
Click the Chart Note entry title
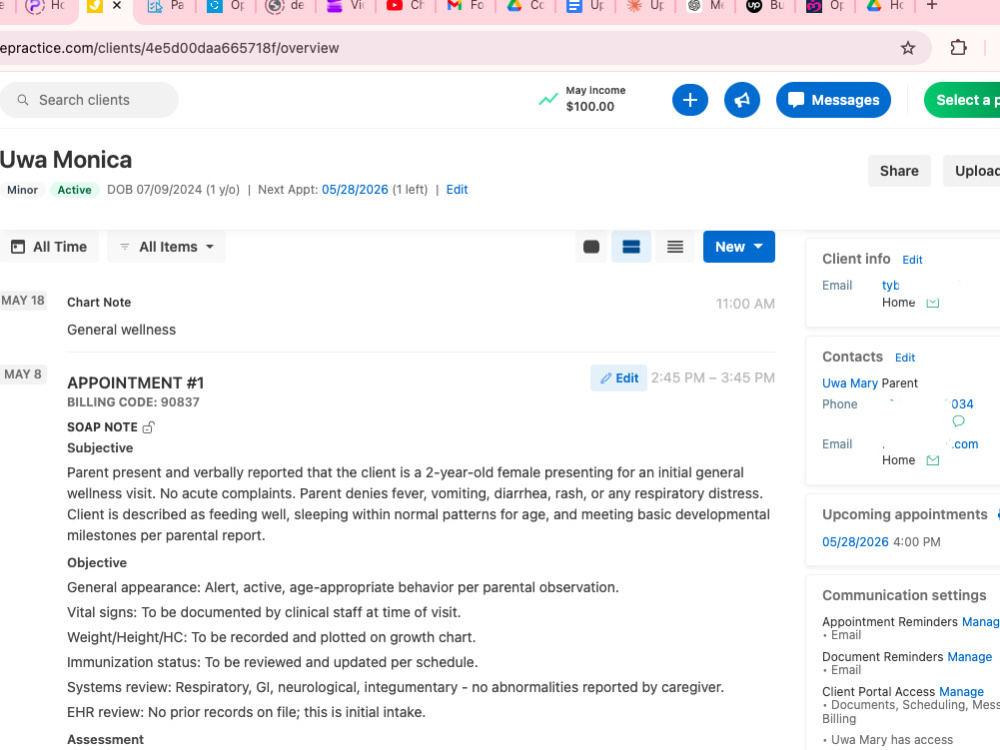[99, 302]
